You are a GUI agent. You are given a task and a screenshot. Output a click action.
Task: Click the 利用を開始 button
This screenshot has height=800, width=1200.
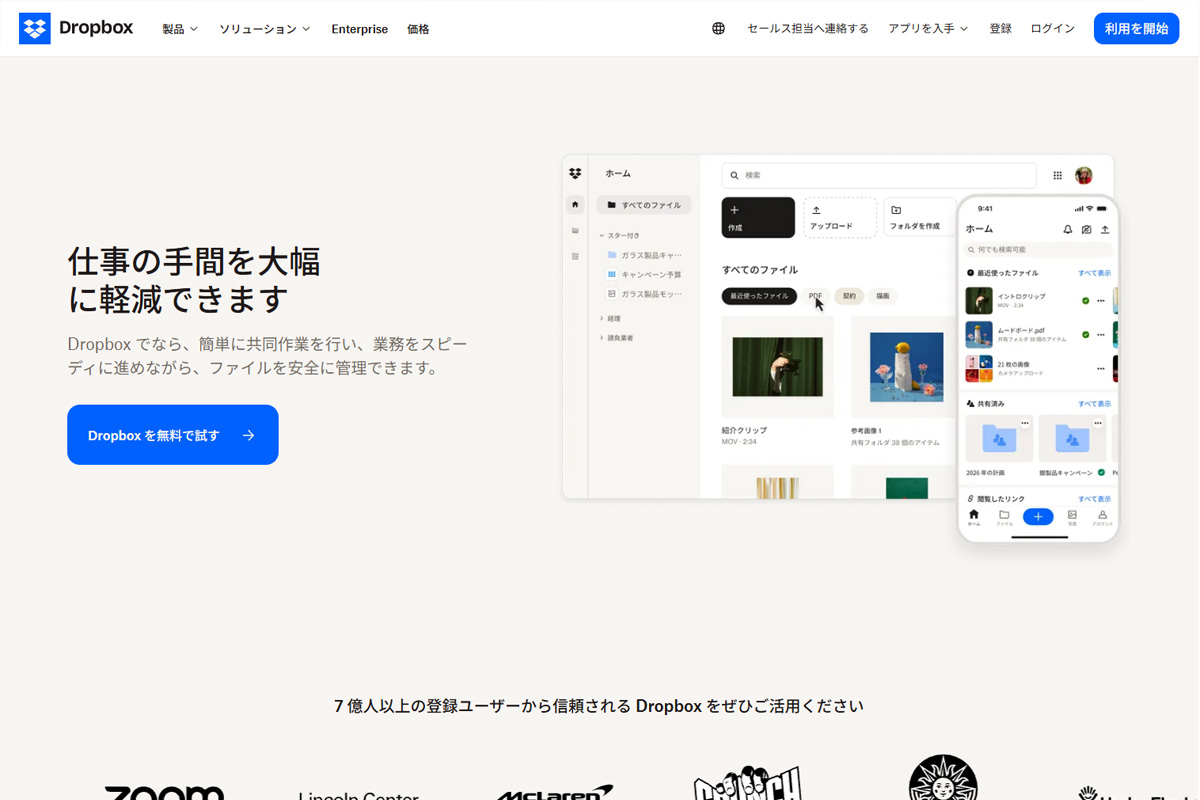[1136, 29]
